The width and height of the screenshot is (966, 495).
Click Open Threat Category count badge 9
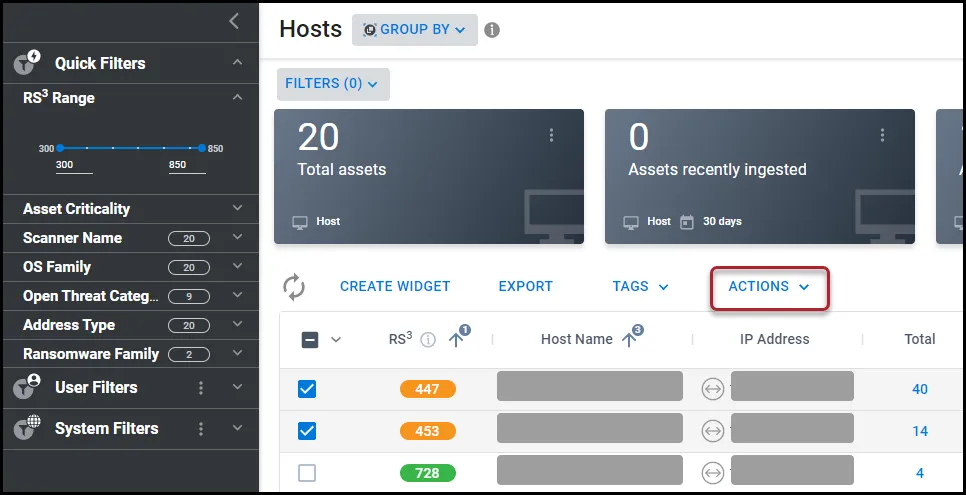pos(189,297)
